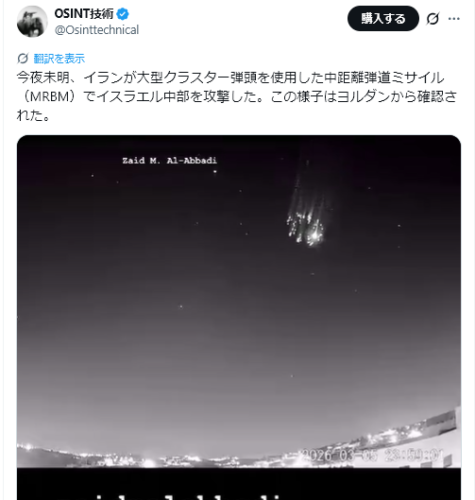Click the video timestamp overlay
Image resolution: width=475 pixels, height=500 pixels.
373,455
